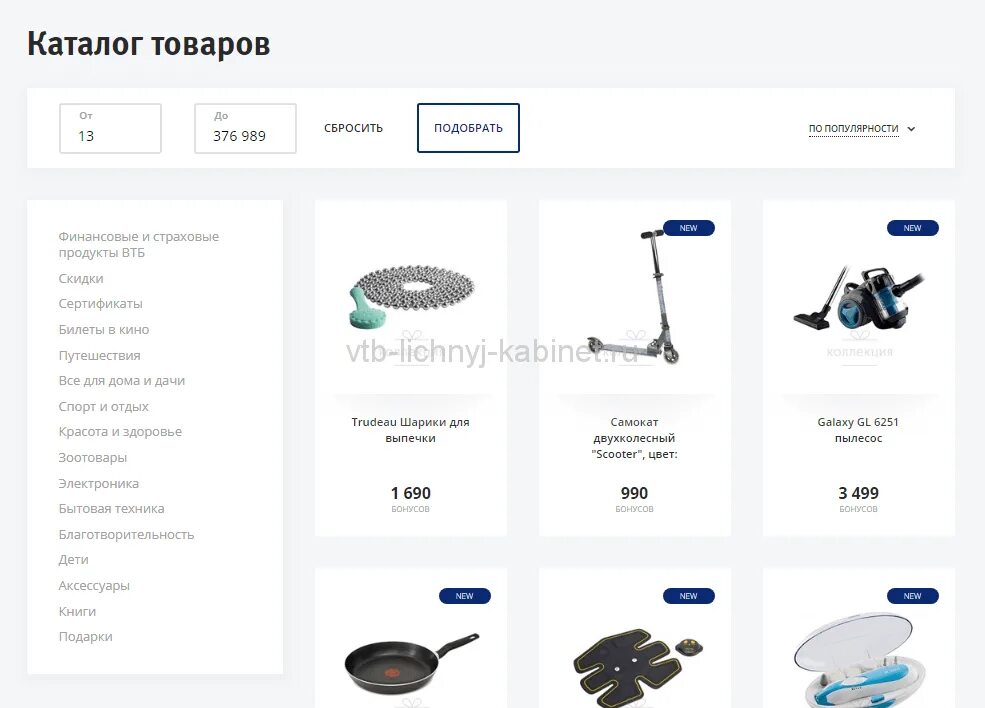Click 'Сбросить' to reset filters
The image size is (985, 708).
pos(354,128)
